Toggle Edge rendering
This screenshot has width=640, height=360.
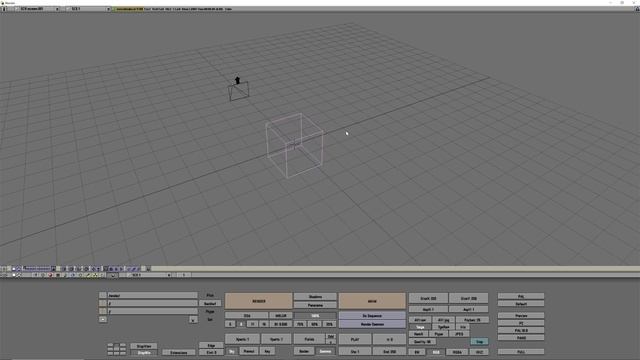point(211,346)
